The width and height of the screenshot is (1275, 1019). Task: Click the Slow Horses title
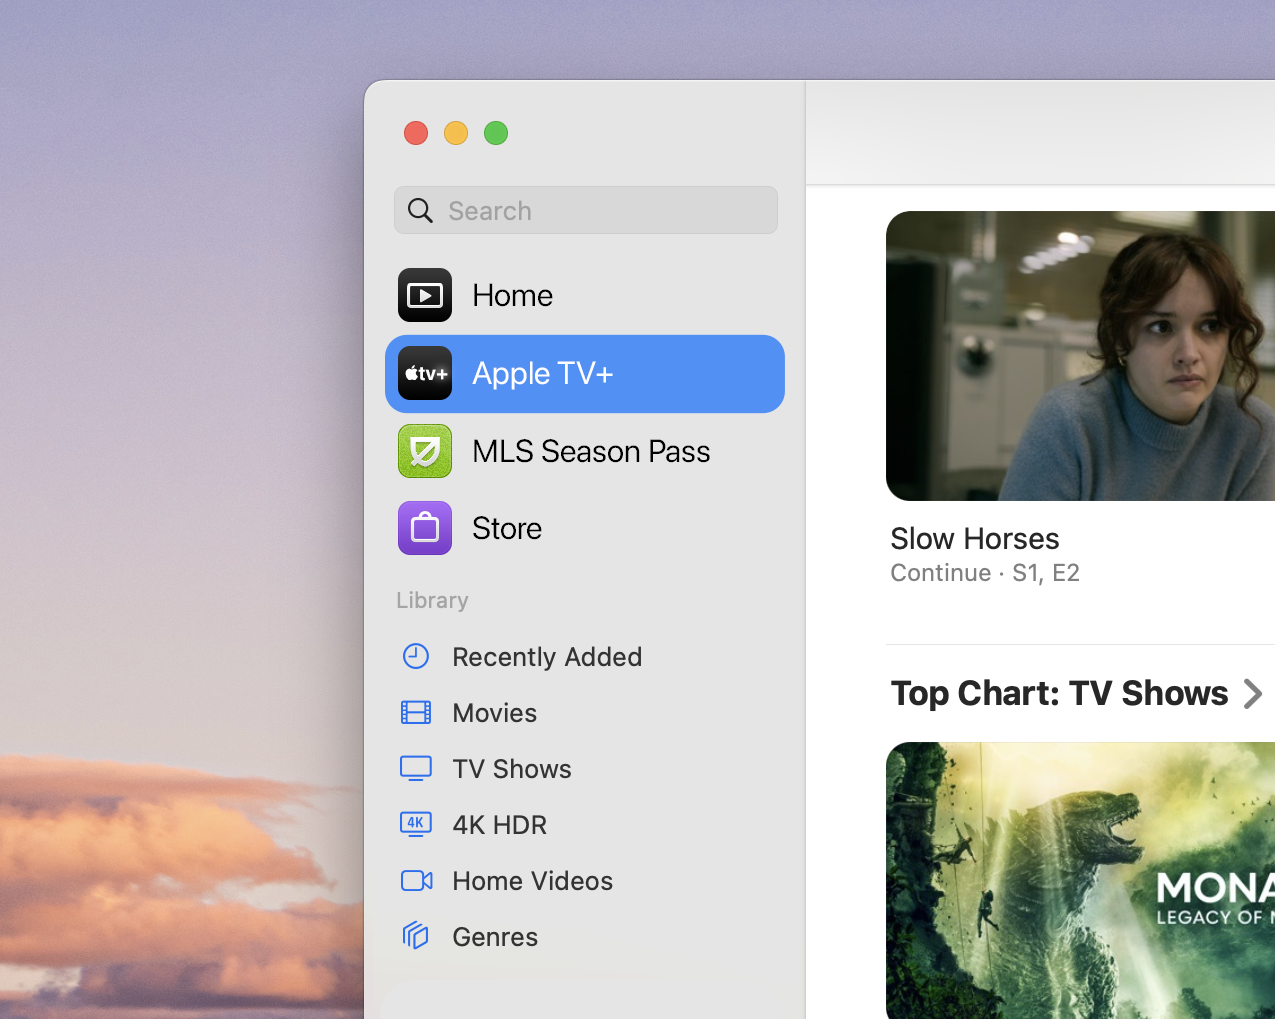(x=975, y=538)
